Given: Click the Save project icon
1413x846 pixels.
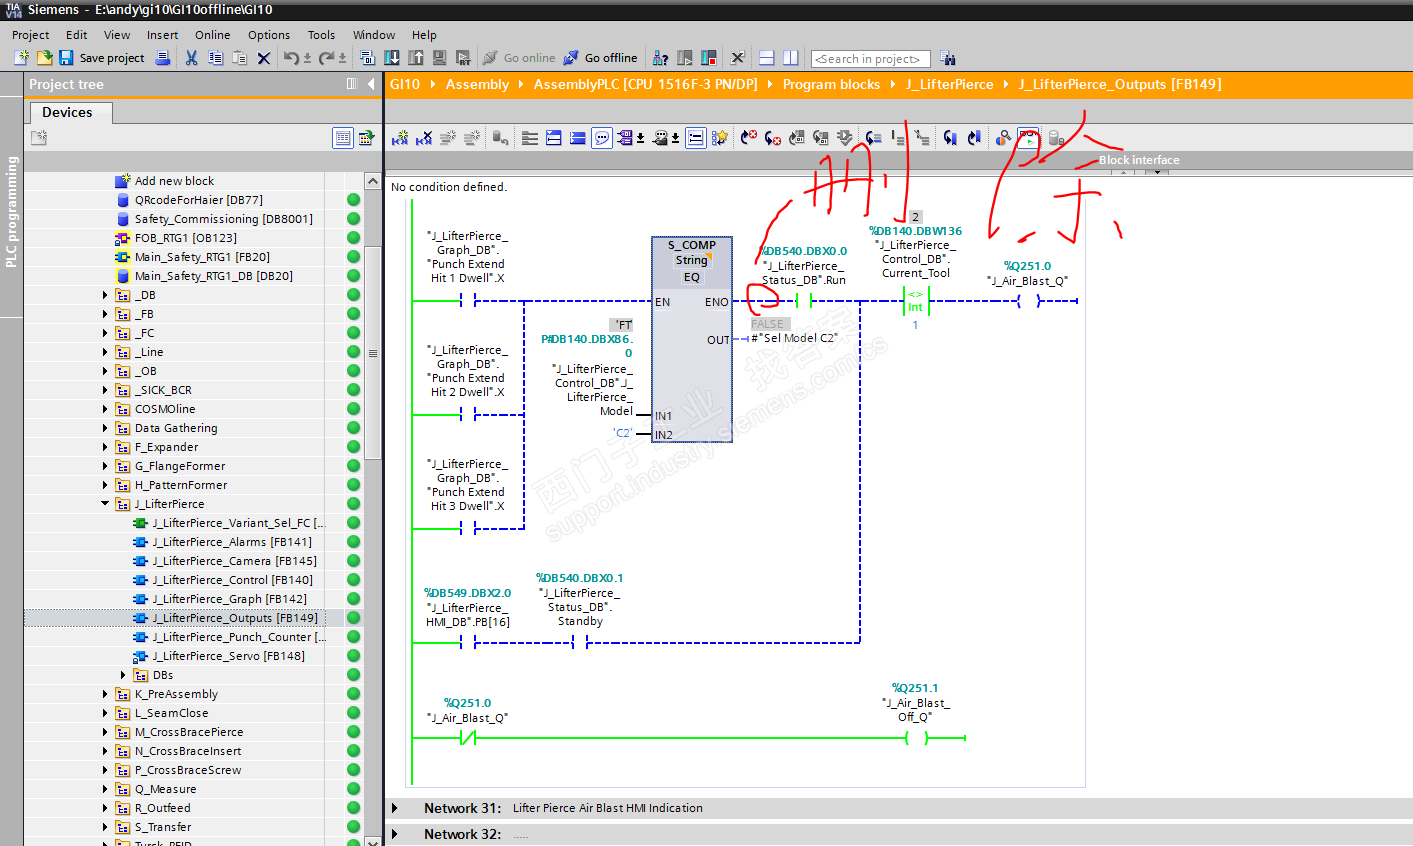Looking at the screenshot, I should click(66, 58).
